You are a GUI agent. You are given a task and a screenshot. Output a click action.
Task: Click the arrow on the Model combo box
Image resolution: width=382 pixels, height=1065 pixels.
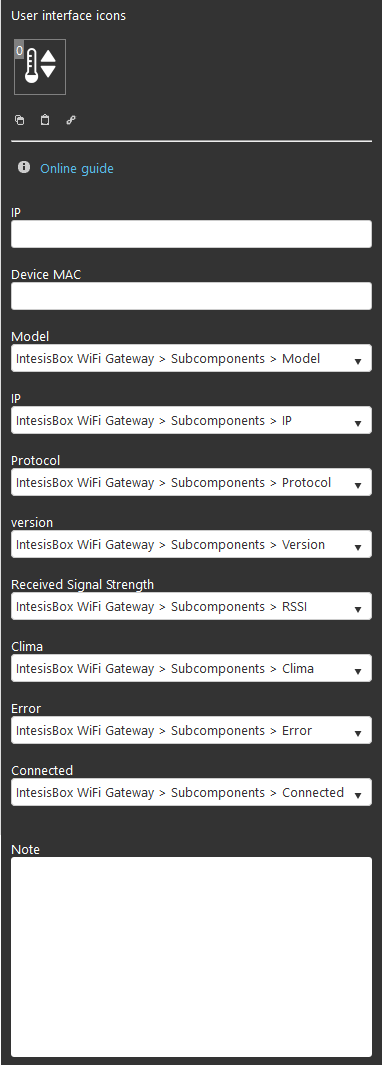click(358, 361)
